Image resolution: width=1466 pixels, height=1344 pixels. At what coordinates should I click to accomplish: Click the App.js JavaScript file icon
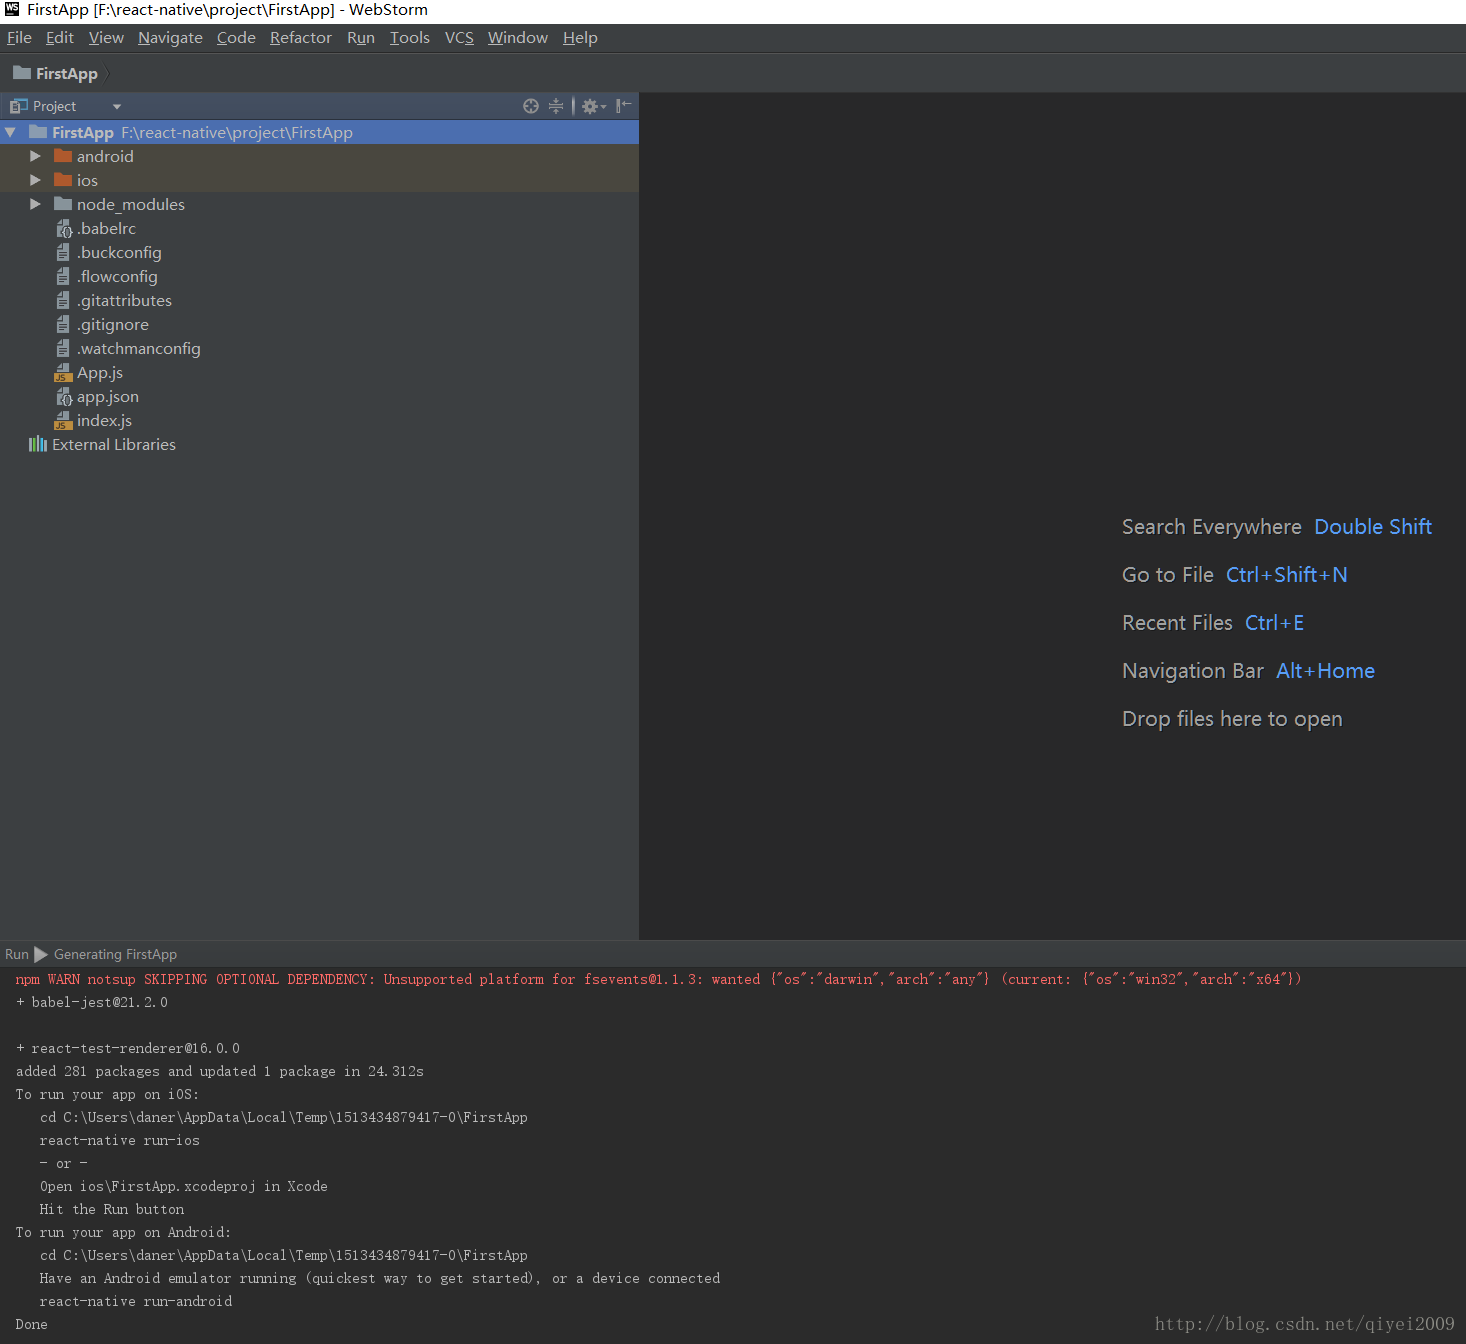coord(63,373)
